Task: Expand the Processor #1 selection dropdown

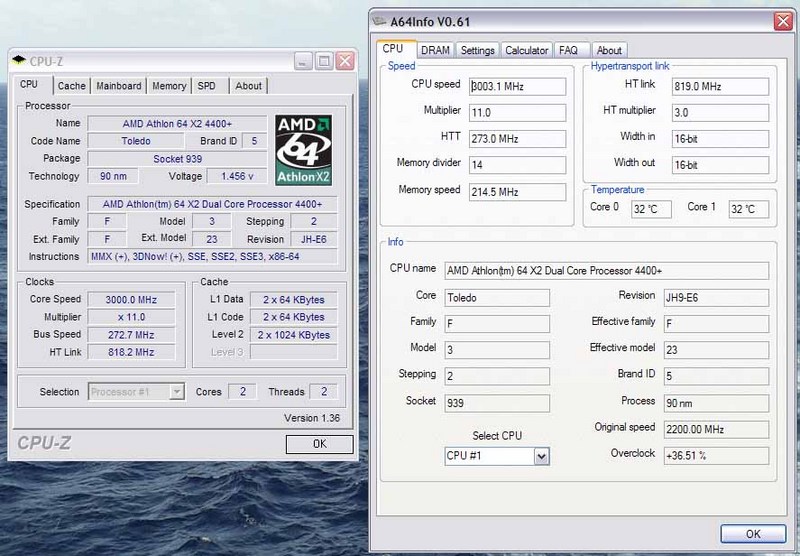Action: pos(177,392)
